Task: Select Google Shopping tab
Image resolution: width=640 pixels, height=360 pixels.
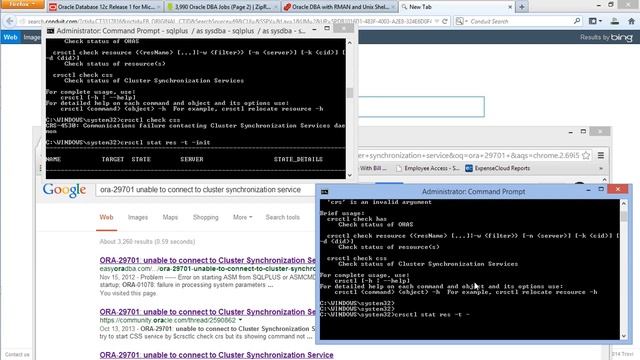Action: pyautogui.click(x=205, y=217)
